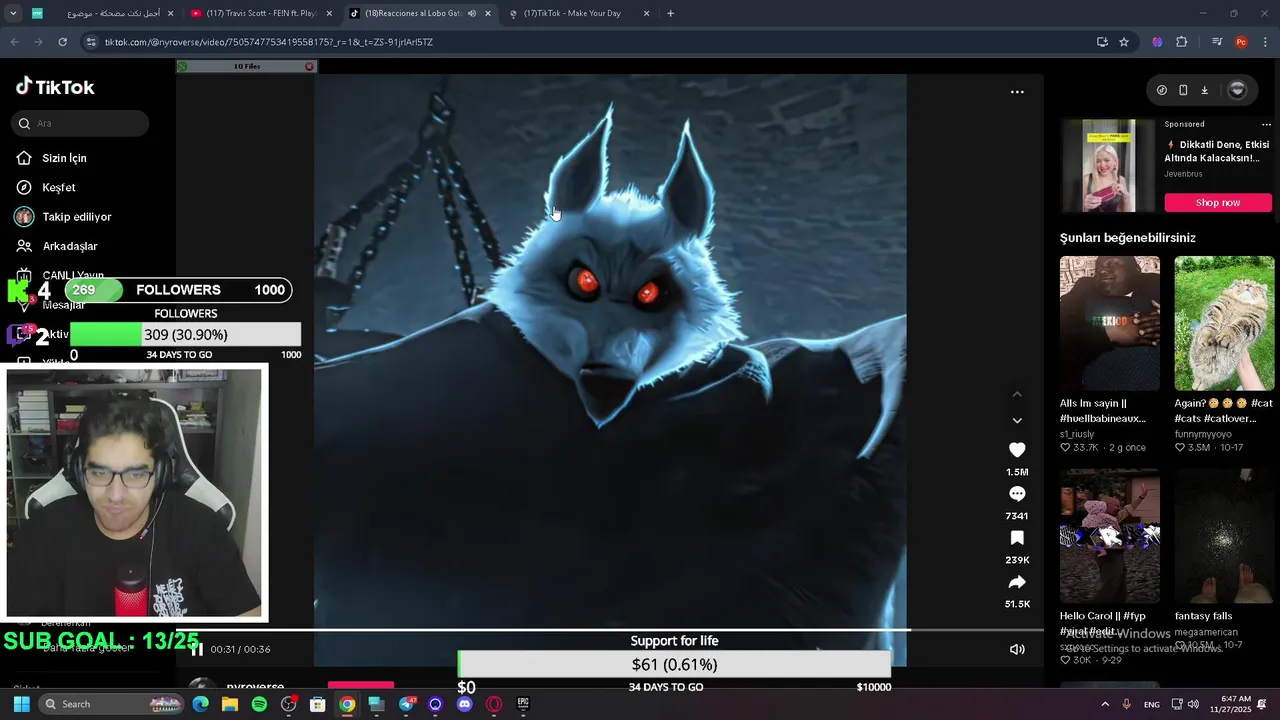Switch to the Arabic-titled first tab
This screenshot has height=720, width=1280.
(x=103, y=14)
